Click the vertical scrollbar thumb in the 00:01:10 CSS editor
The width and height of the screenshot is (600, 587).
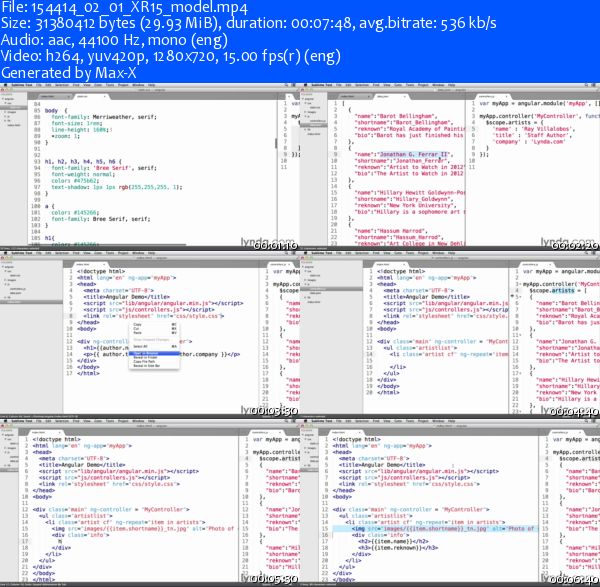tap(276, 143)
